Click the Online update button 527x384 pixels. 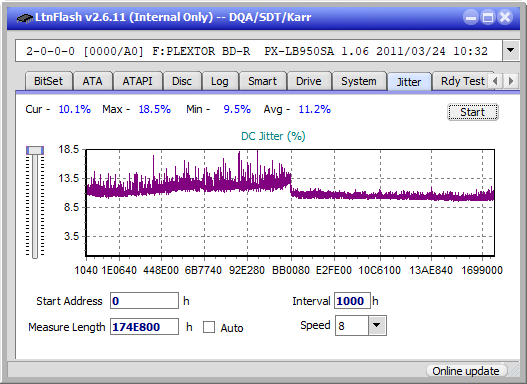pyautogui.click(x=466, y=371)
